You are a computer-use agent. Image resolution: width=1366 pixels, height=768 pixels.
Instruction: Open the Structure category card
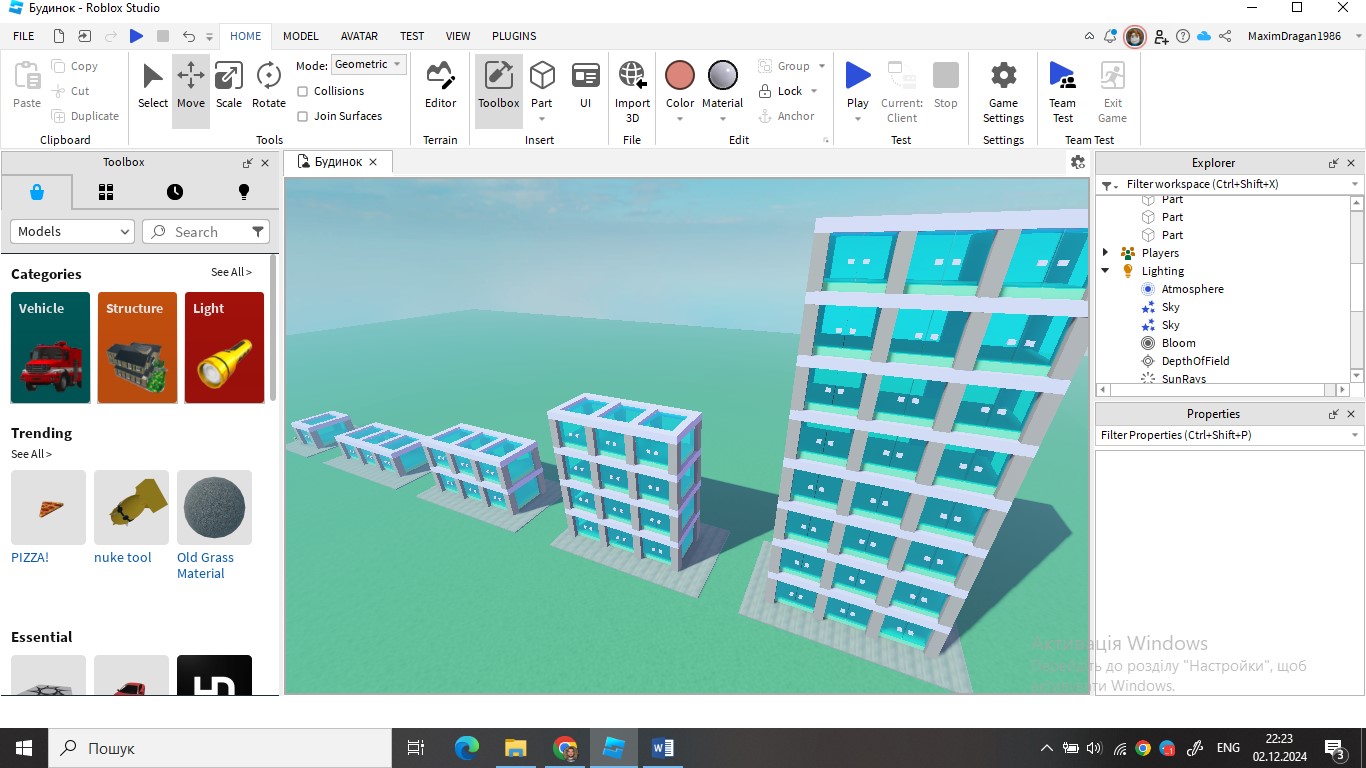coord(137,347)
